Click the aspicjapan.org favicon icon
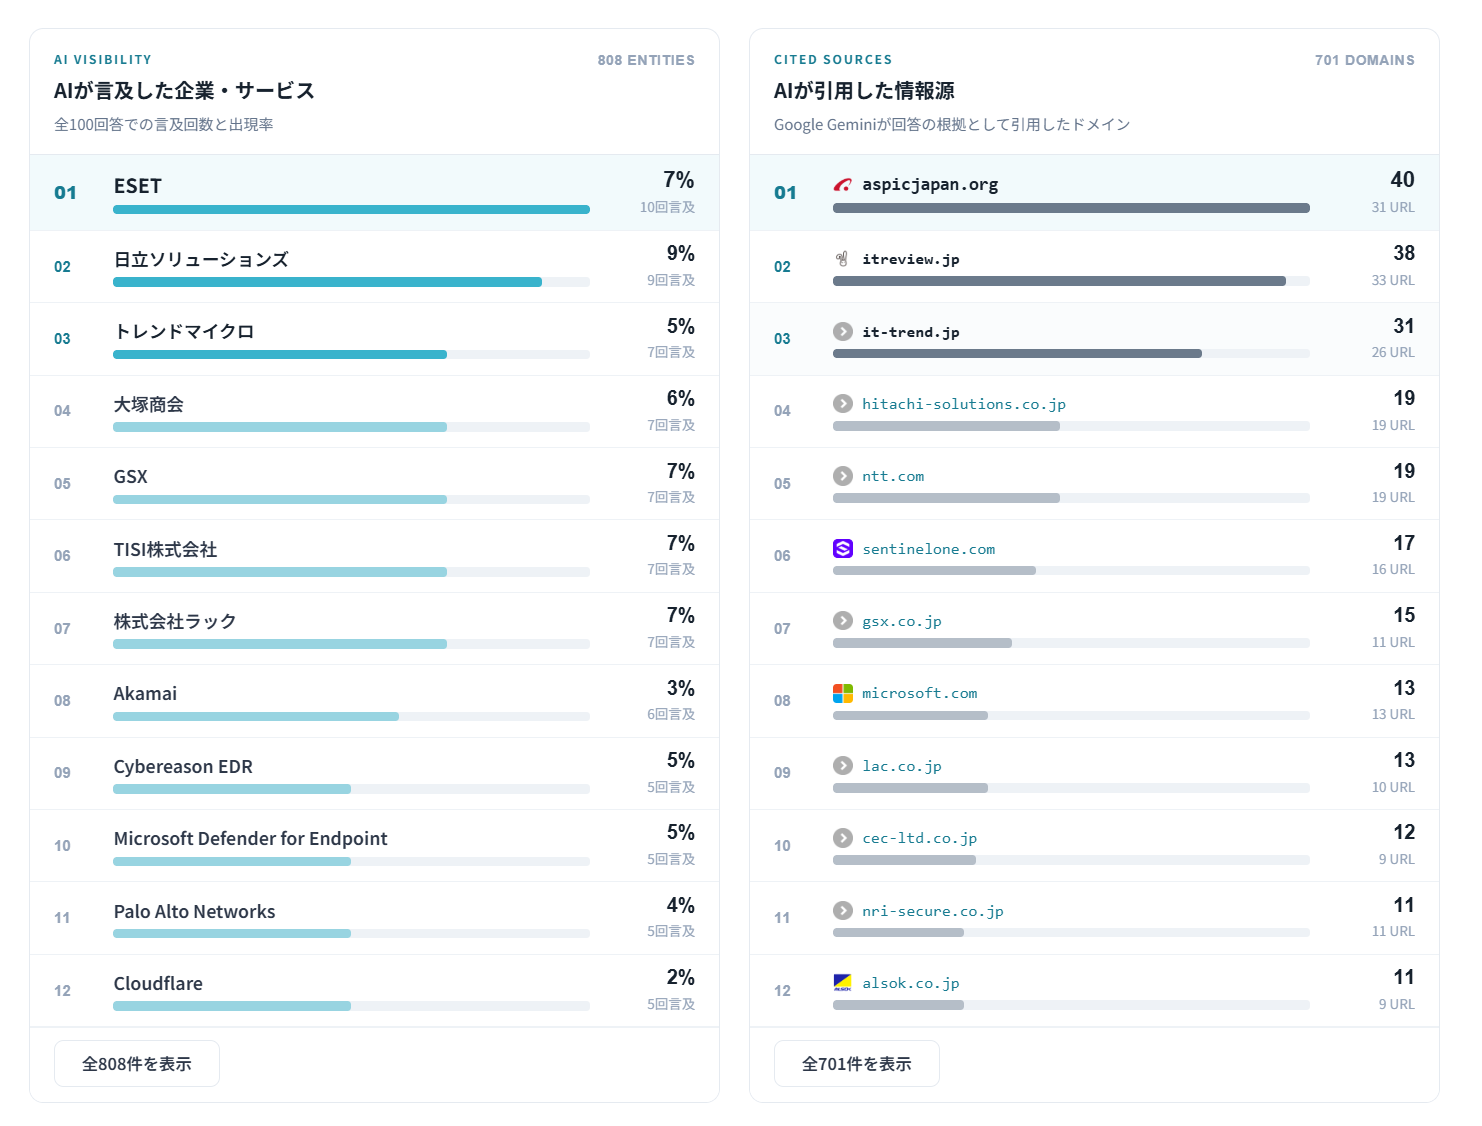 [x=843, y=185]
